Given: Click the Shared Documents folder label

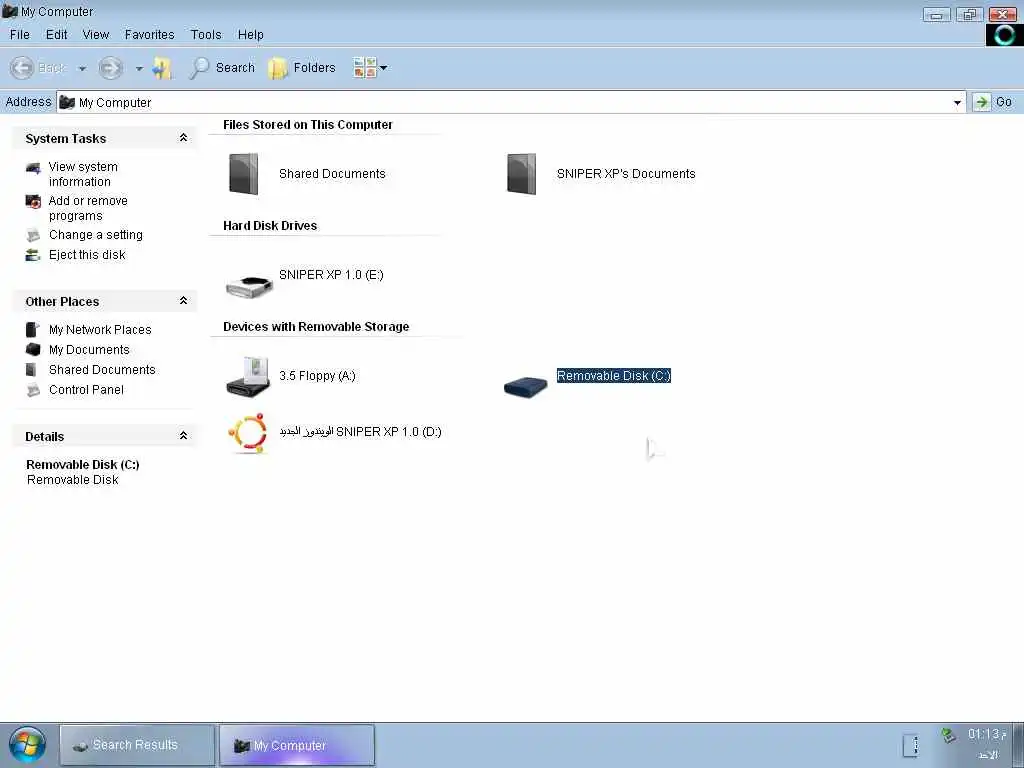Looking at the screenshot, I should [332, 174].
